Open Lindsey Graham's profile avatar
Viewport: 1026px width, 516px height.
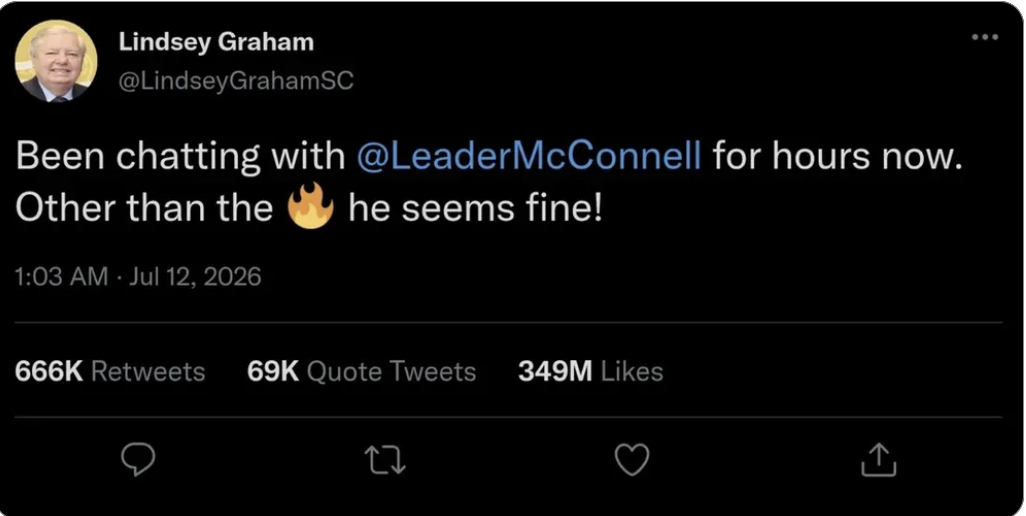click(56, 60)
